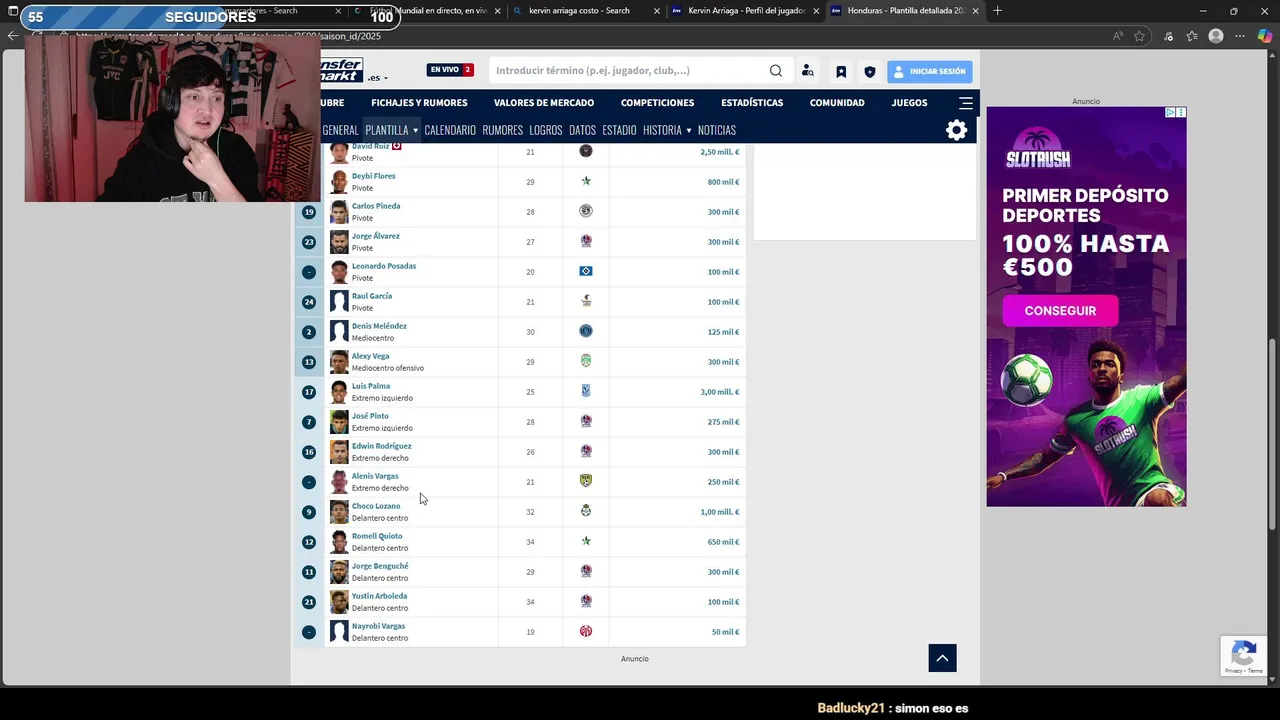Open COMUNIDAD menu
The image size is (1280, 720).
coord(837,103)
